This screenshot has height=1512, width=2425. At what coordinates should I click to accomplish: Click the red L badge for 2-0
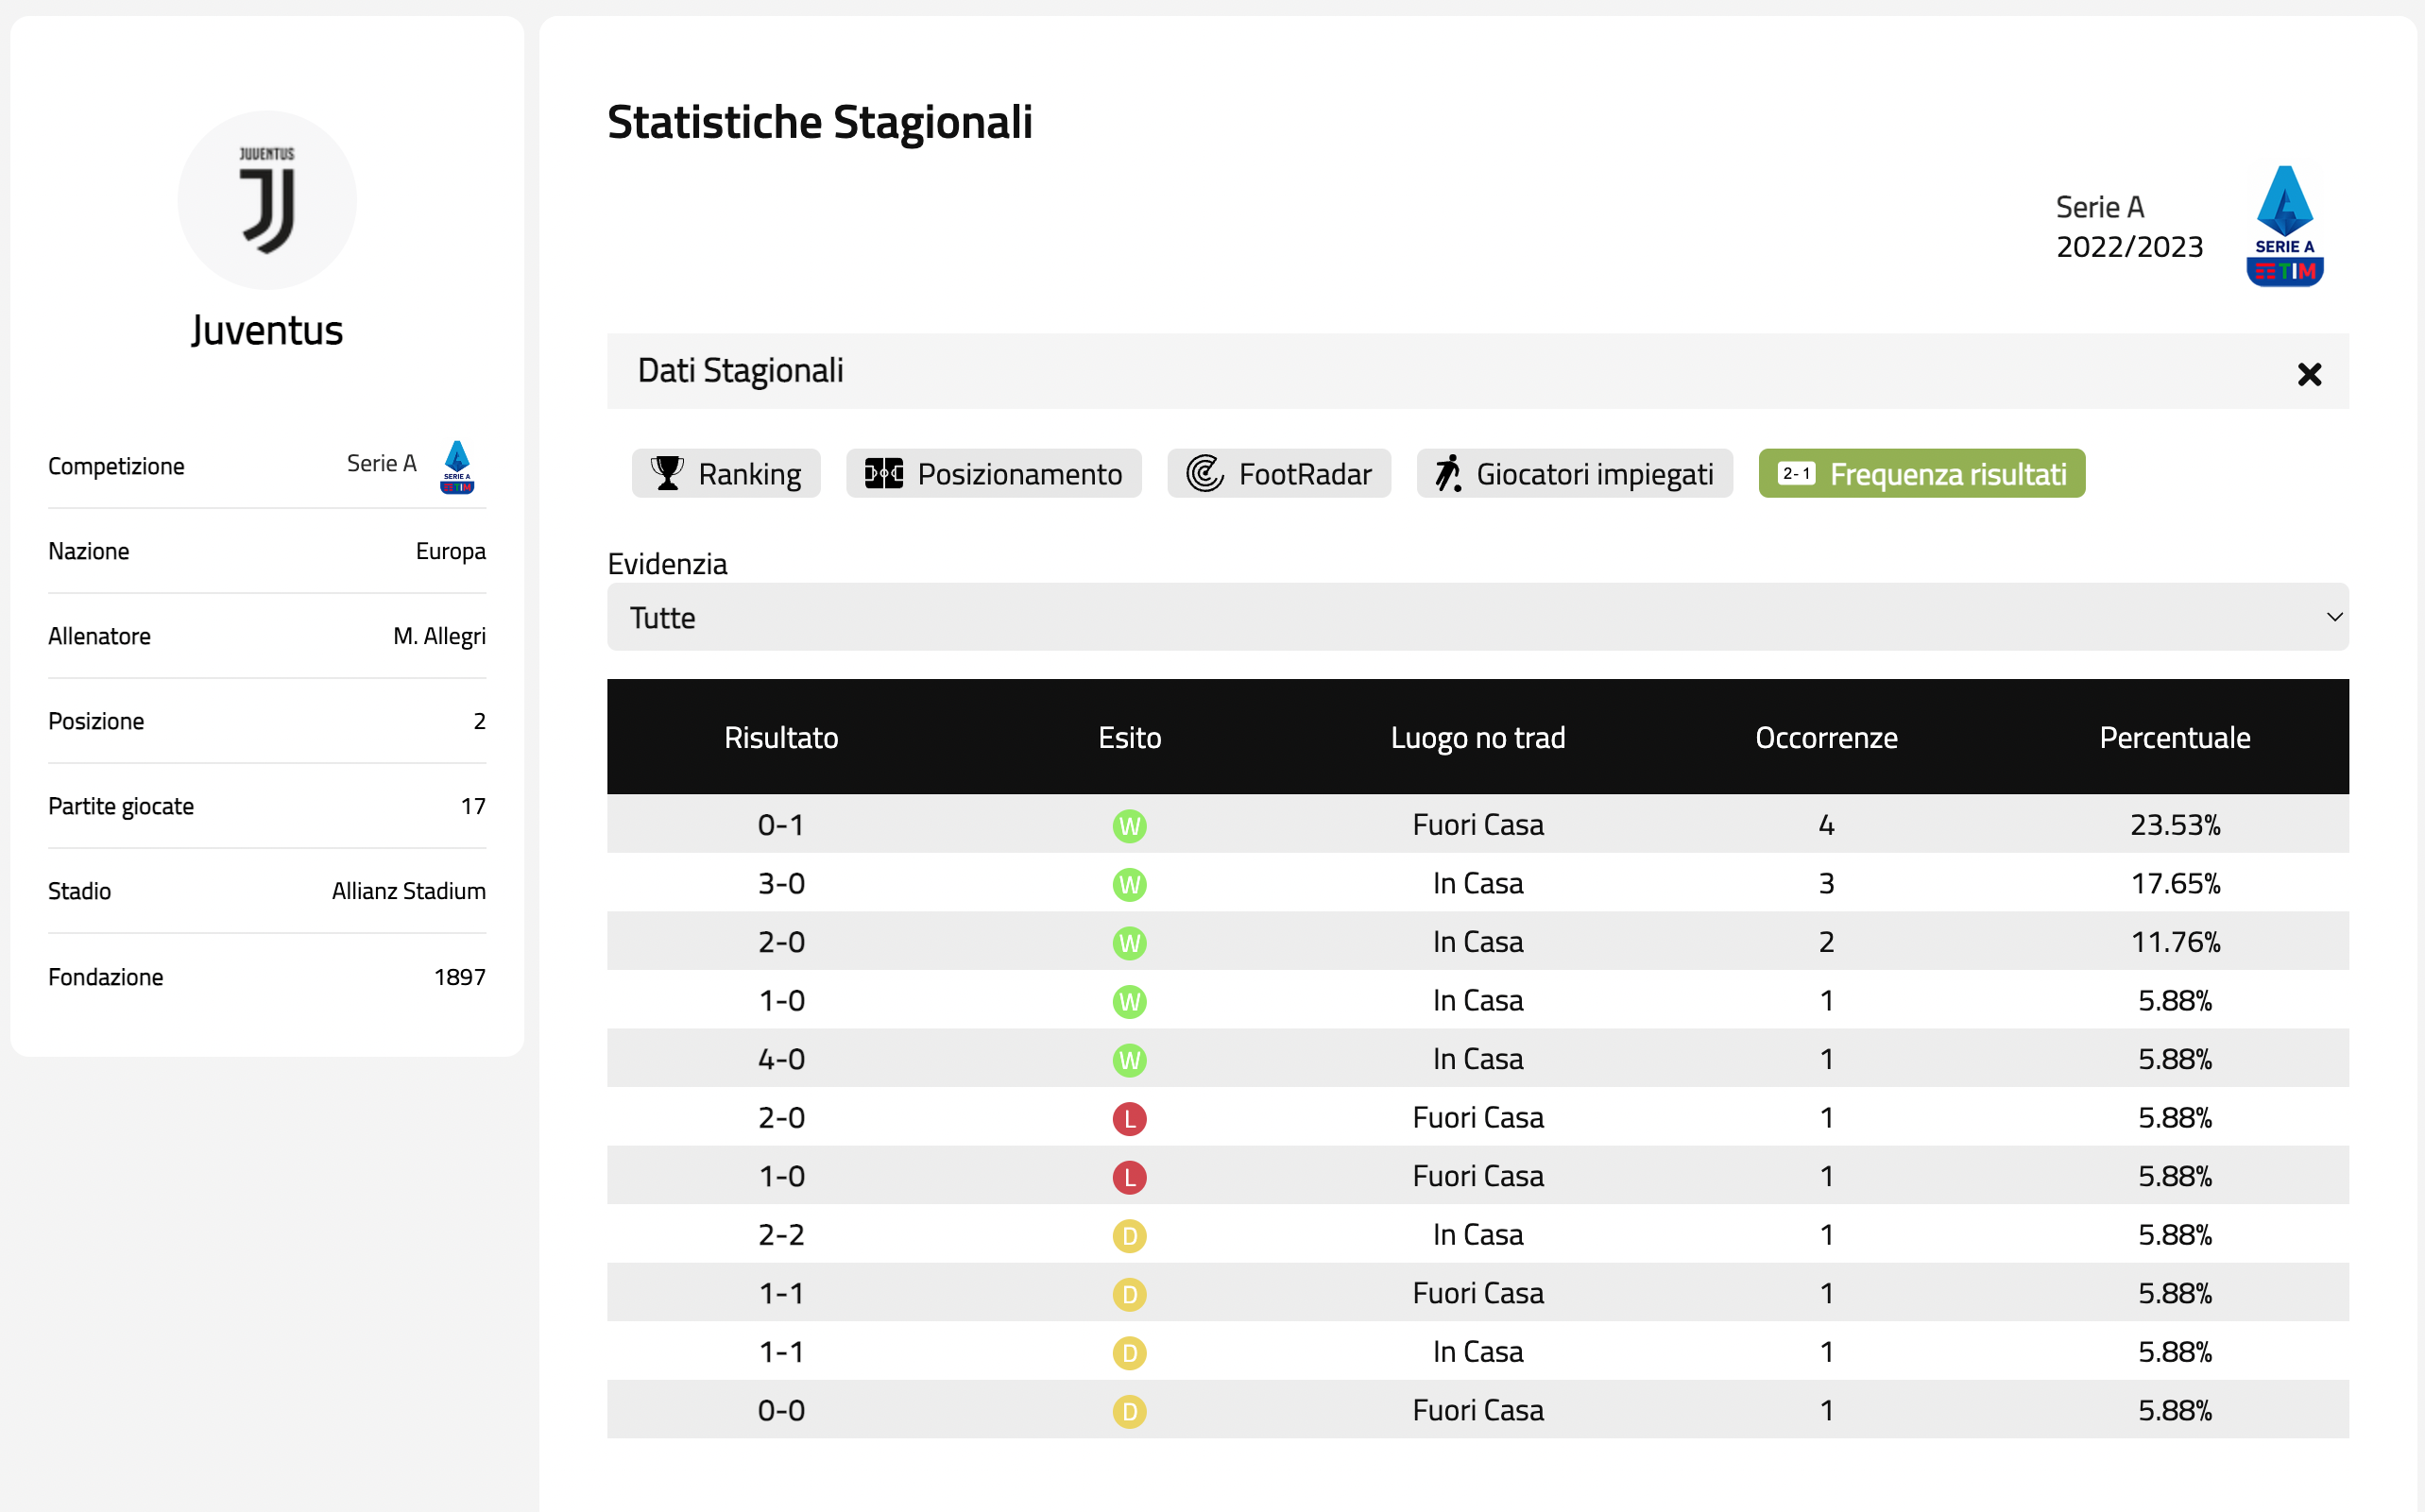[1129, 1118]
